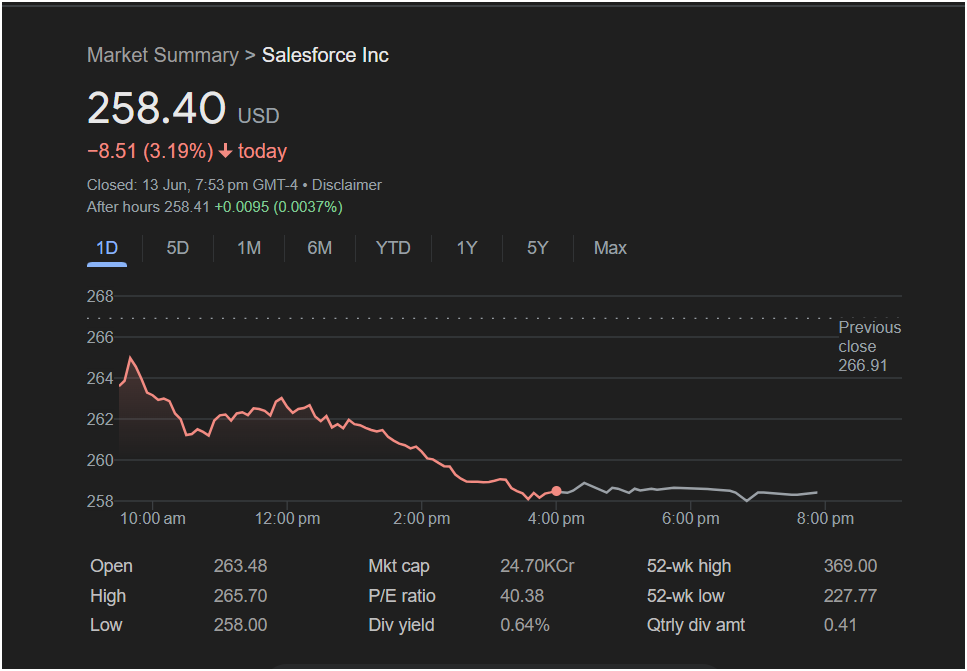Viewport: 967px width, 671px height.
Task: Click the P/E ratio label
Action: click(401, 596)
